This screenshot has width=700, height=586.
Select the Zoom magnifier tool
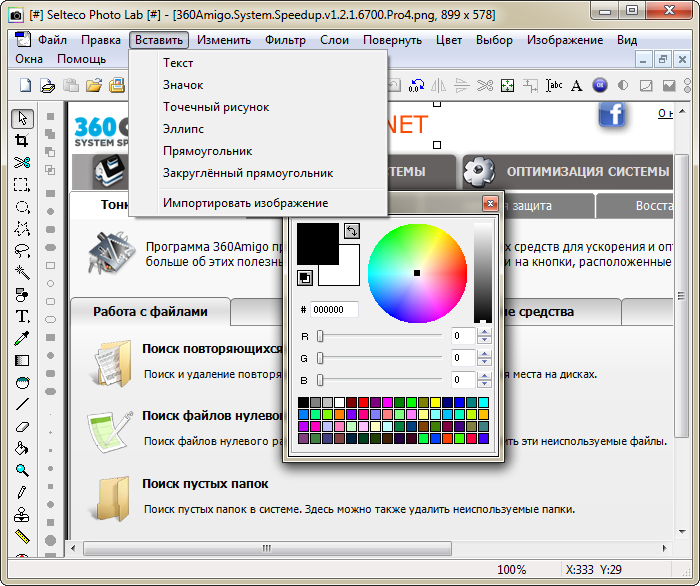[22, 470]
